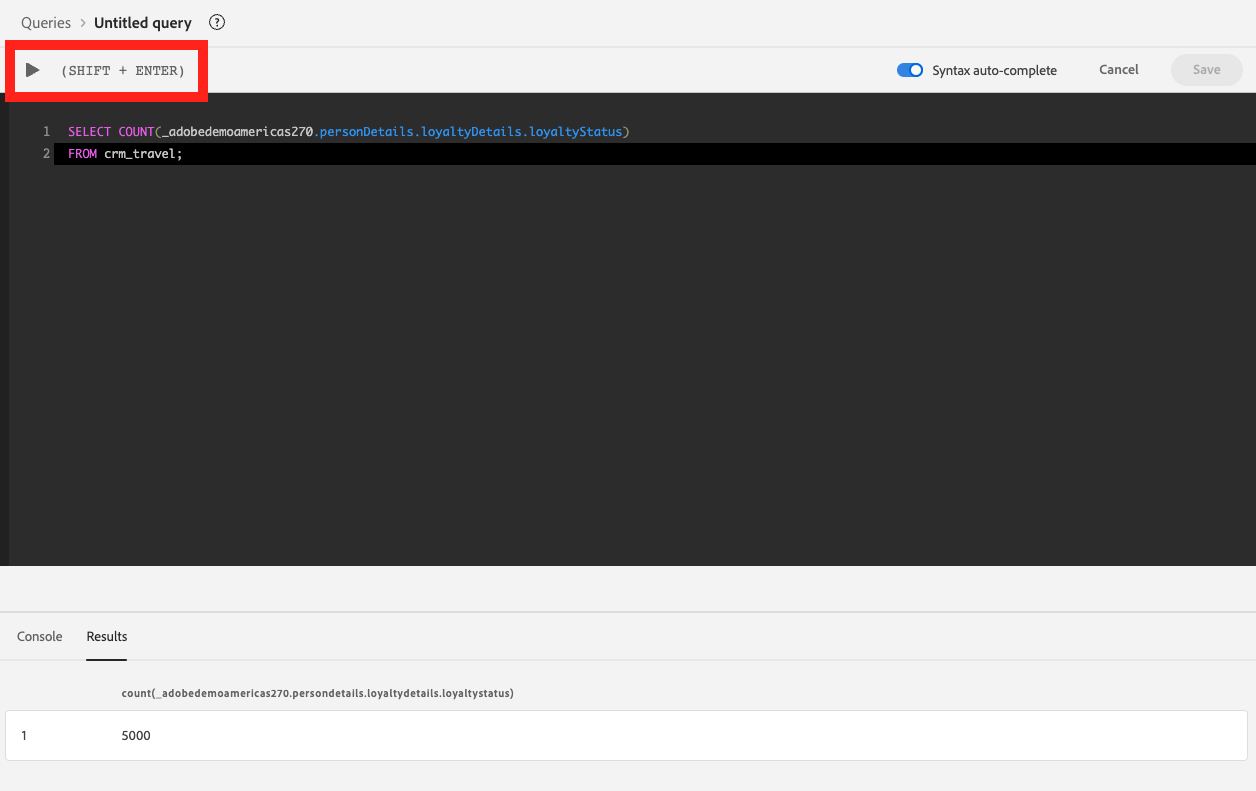This screenshot has height=791, width=1256.
Task: Click the FROM crm_travel line in editor
Action: pos(126,154)
